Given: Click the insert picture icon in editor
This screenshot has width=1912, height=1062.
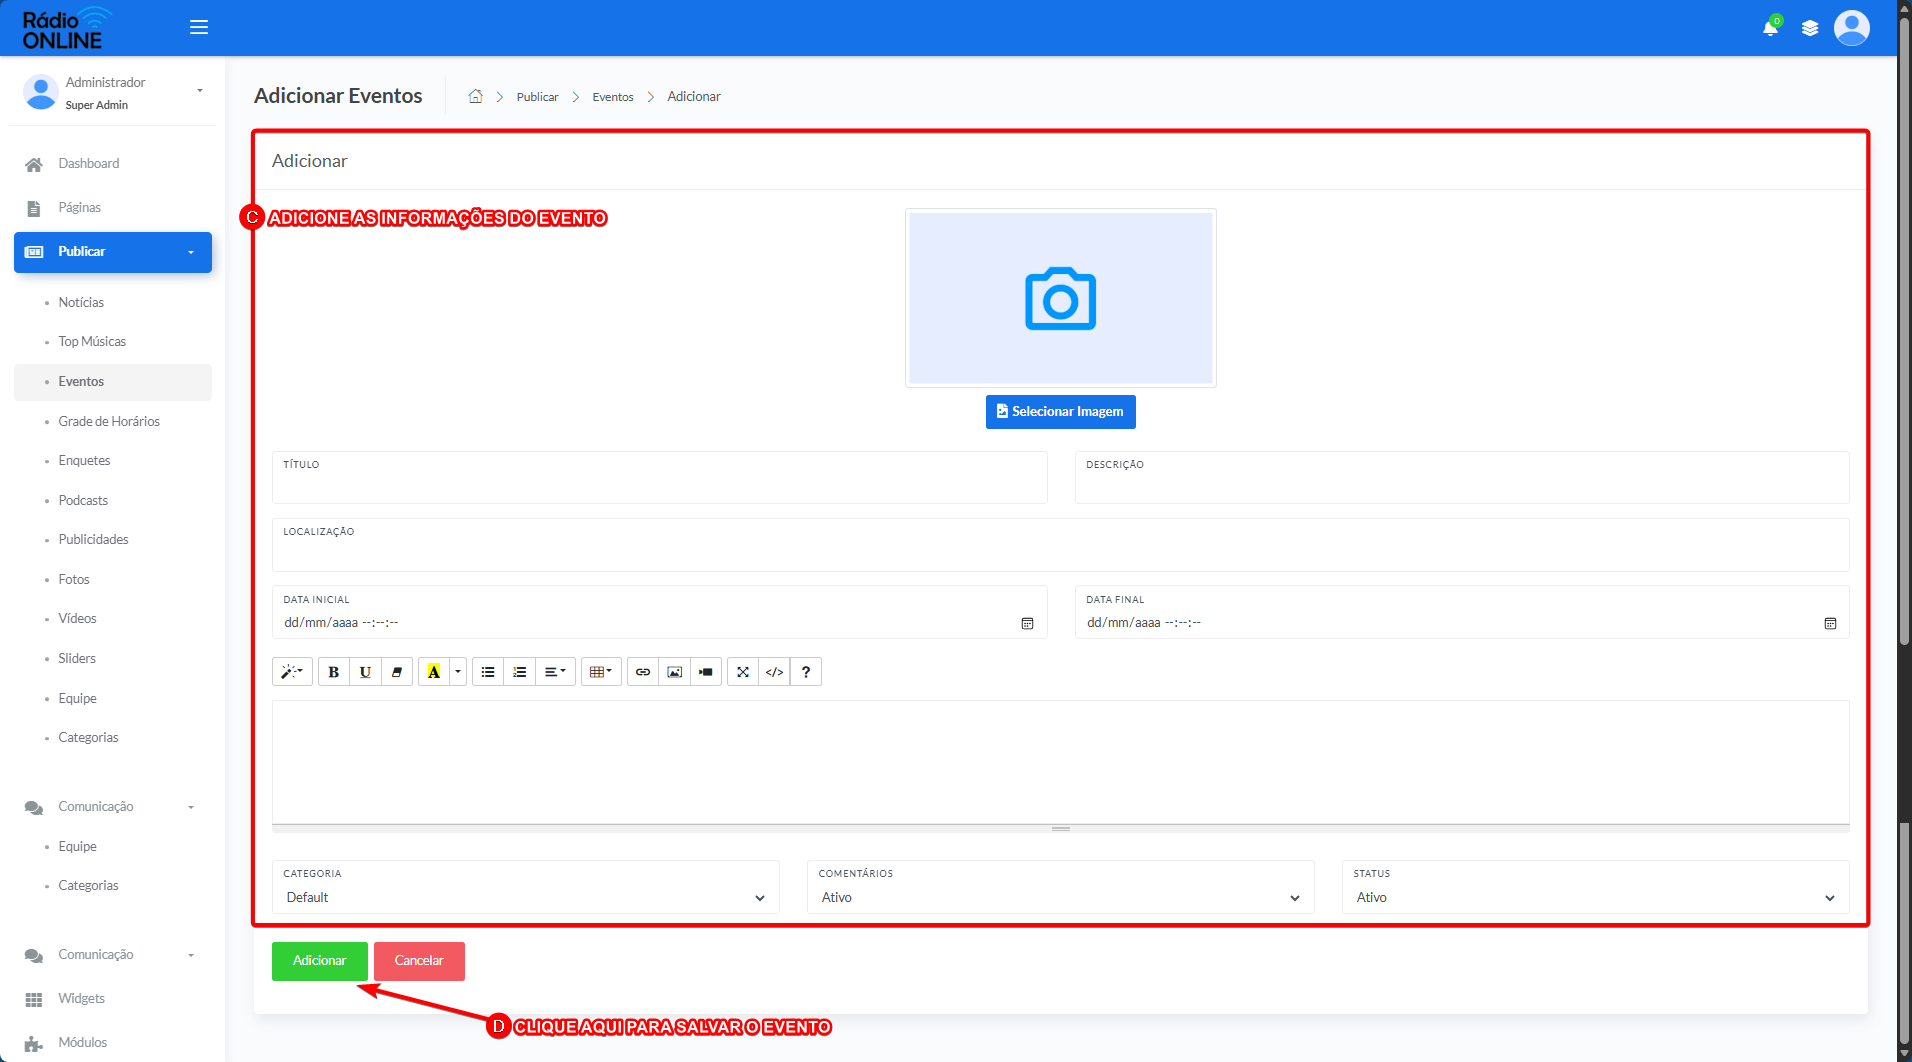Looking at the screenshot, I should pos(675,672).
